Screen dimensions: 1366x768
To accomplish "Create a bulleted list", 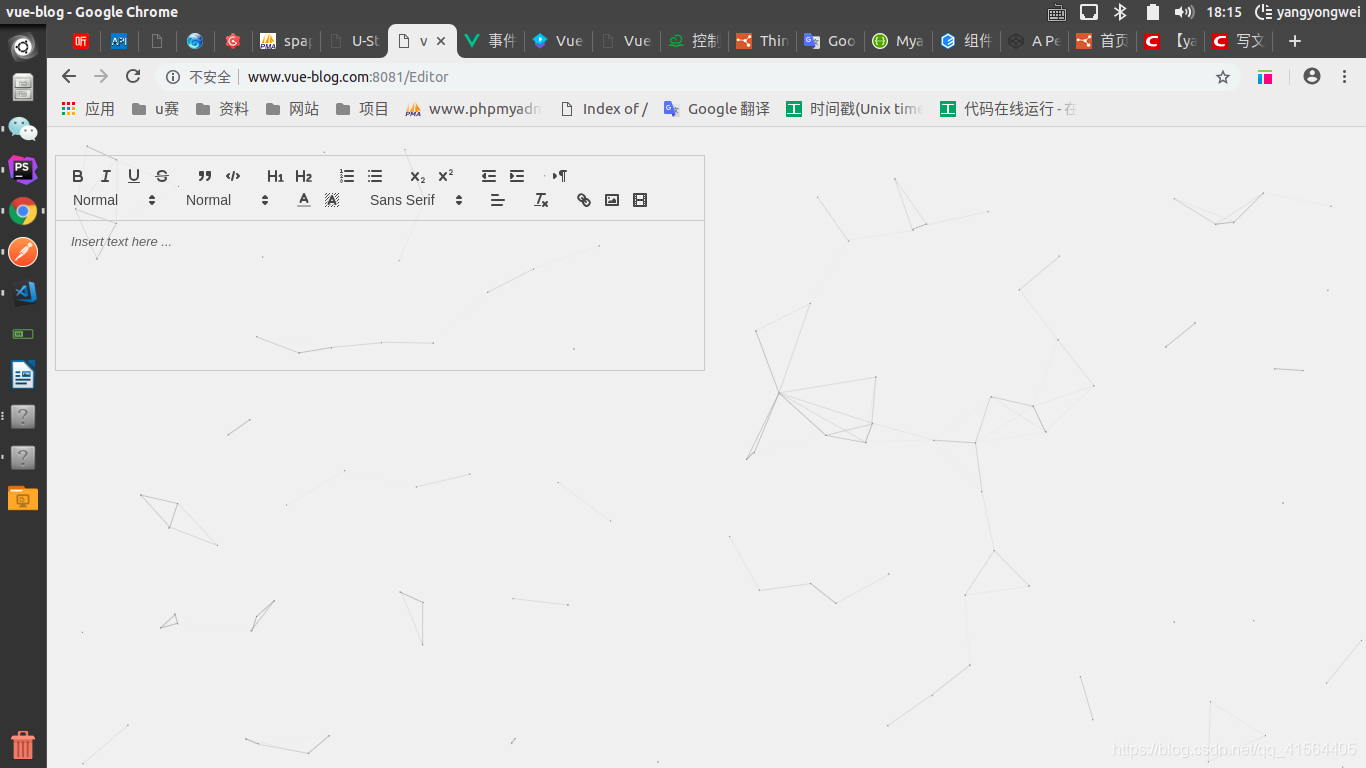I will click(x=375, y=176).
